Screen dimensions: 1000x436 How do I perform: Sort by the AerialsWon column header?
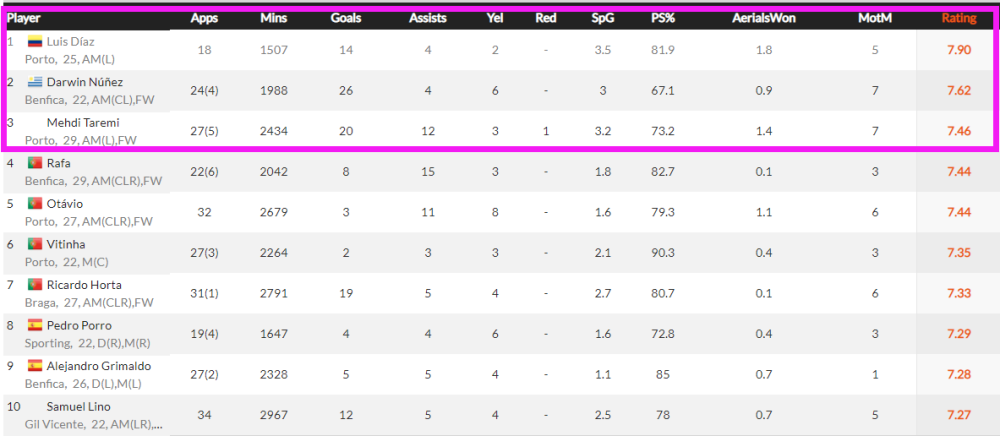pos(763,18)
